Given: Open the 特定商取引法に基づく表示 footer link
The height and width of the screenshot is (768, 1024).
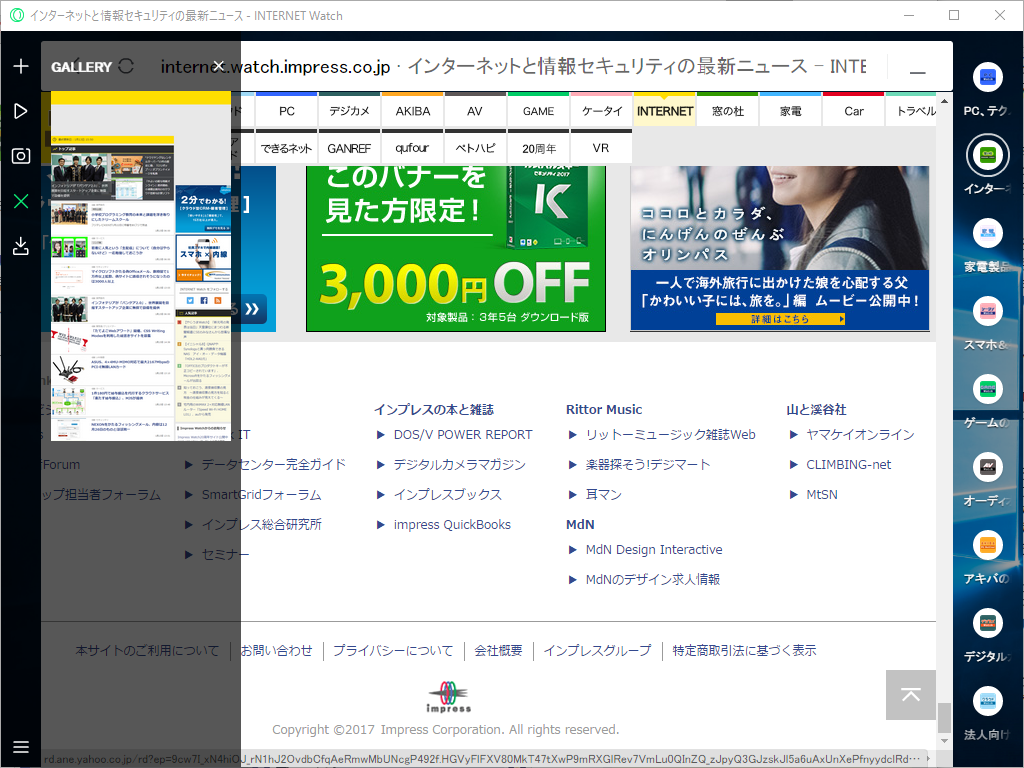Looking at the screenshot, I should 744,650.
